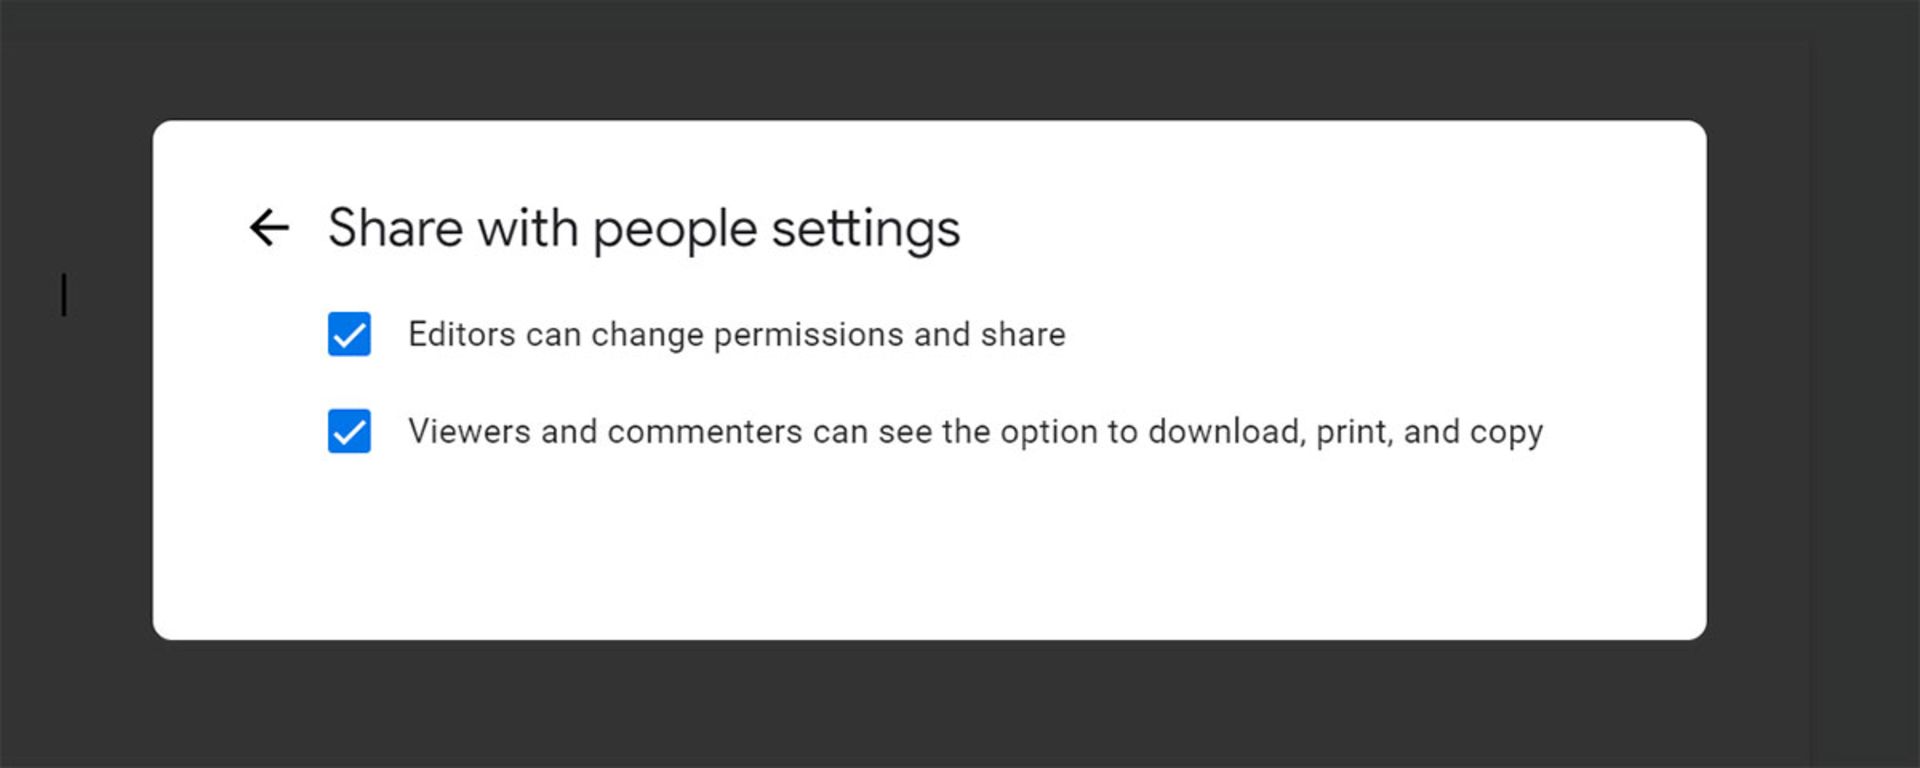Viewport: 1920px width, 768px height.
Task: Uncheck 'Editors can change permissions and share' checkbox
Action: coord(349,334)
